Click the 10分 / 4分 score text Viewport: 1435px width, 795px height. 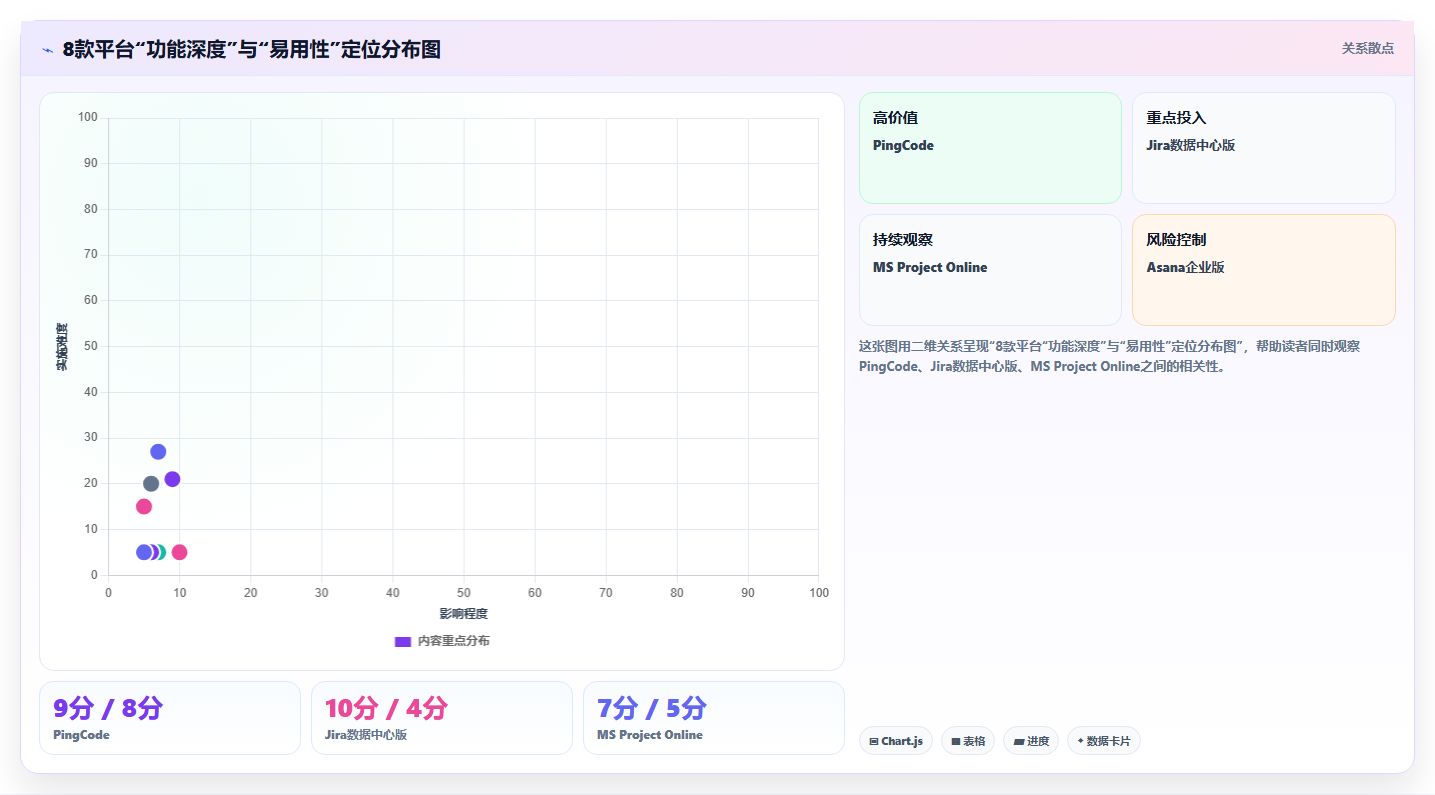[x=386, y=708]
